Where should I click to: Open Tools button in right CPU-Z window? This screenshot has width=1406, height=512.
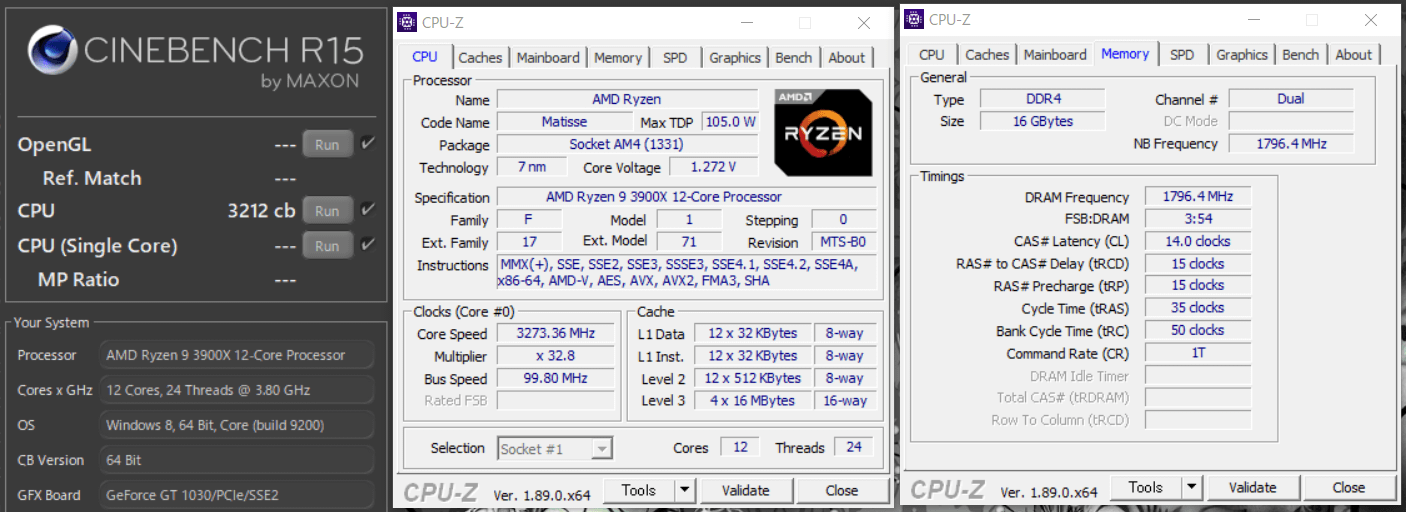click(x=1145, y=488)
